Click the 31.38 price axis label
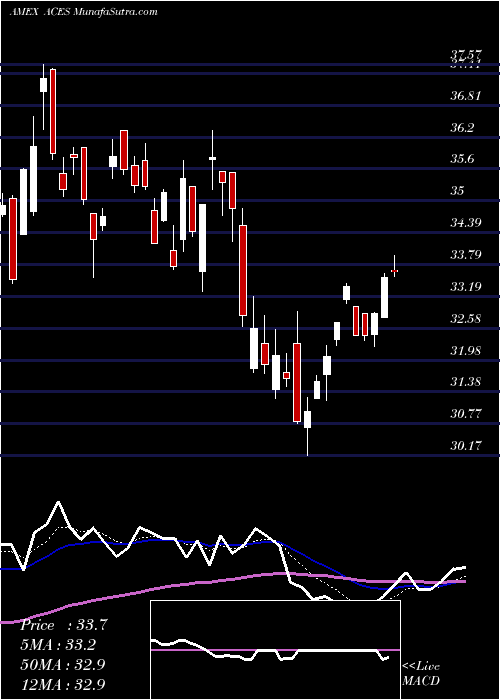Image resolution: width=500 pixels, height=700 pixels. click(x=466, y=382)
